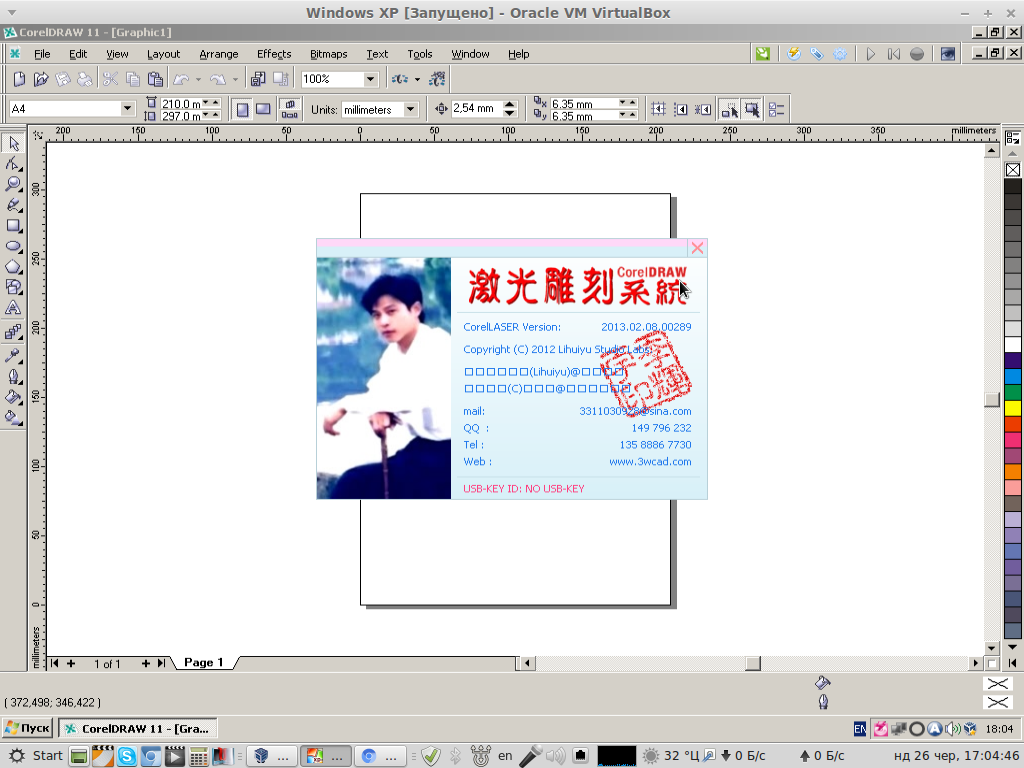Image resolution: width=1024 pixels, height=768 pixels.
Task: Toggle Snap to Objects button
Action: (703, 109)
